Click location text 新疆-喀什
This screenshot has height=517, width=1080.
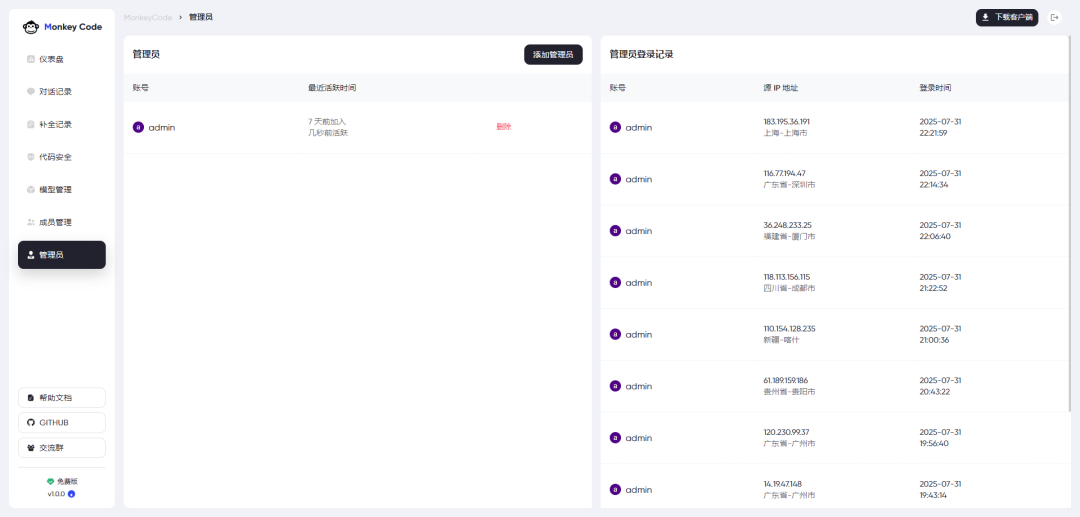click(780, 339)
